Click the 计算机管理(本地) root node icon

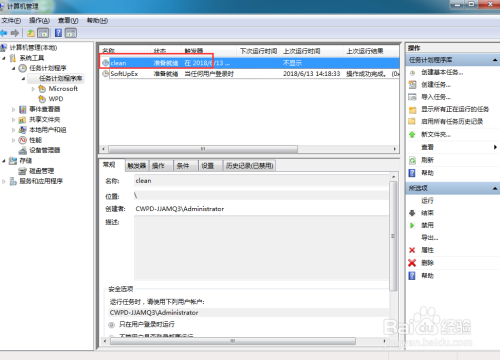[3, 48]
